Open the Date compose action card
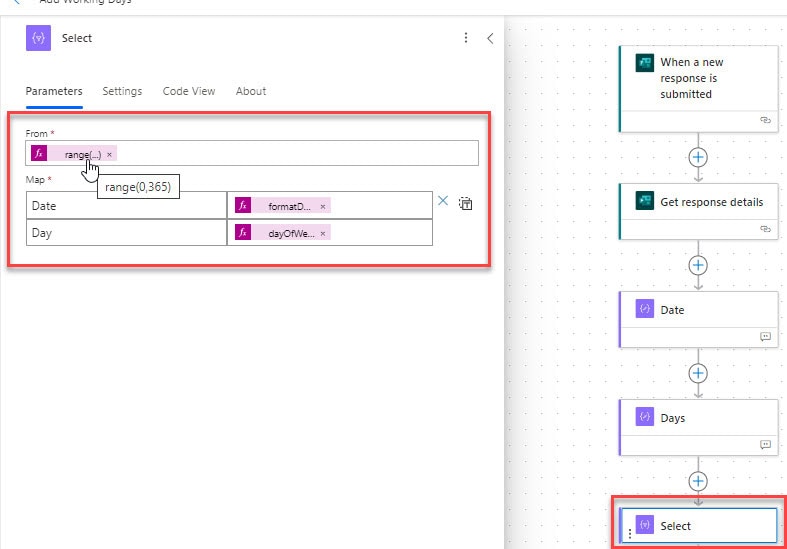This screenshot has width=787, height=549. (699, 319)
